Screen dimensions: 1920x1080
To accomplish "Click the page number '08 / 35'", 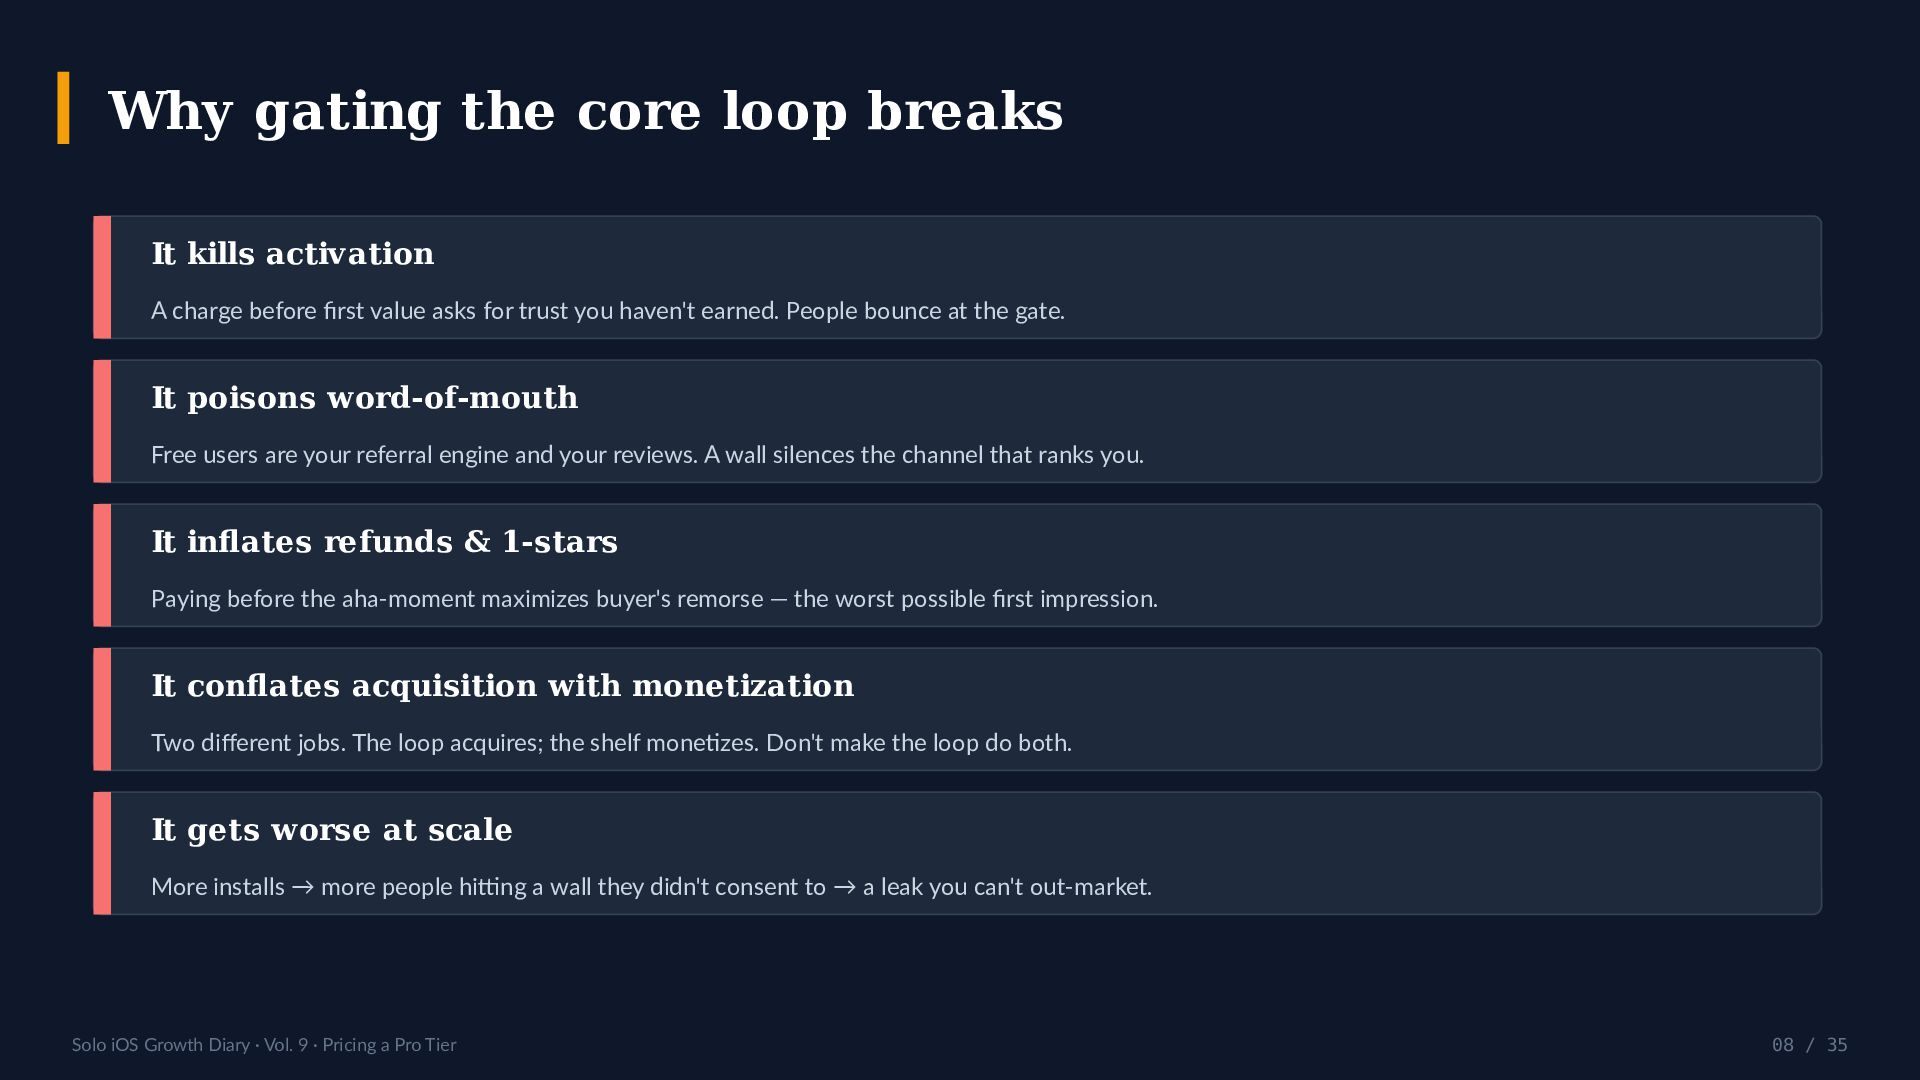I will pyautogui.click(x=1809, y=1045).
